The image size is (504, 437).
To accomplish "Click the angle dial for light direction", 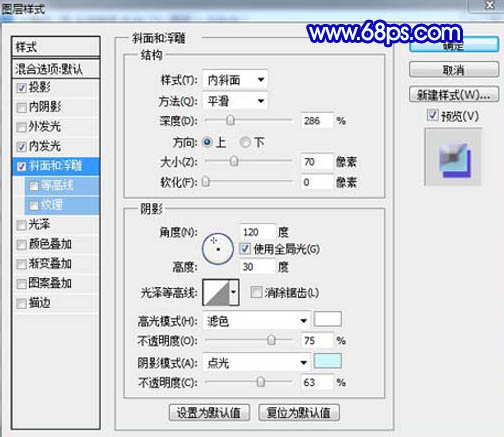I will (218, 249).
